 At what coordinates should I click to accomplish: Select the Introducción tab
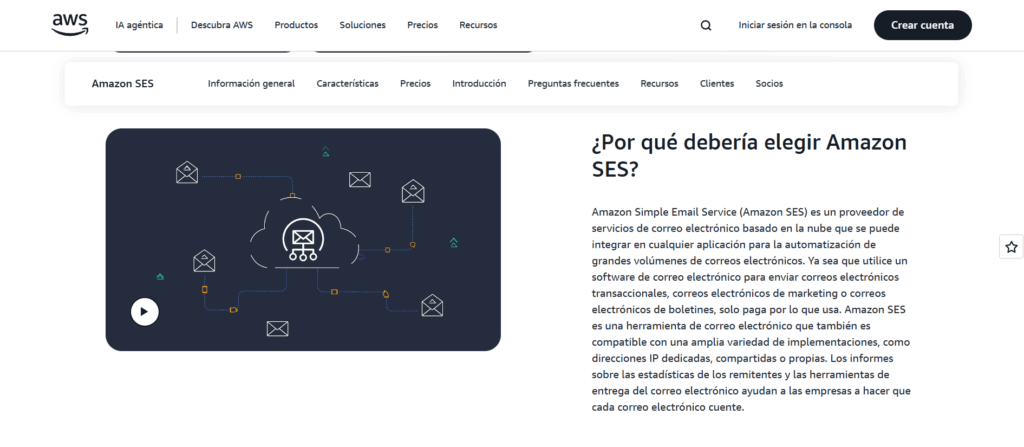click(479, 84)
